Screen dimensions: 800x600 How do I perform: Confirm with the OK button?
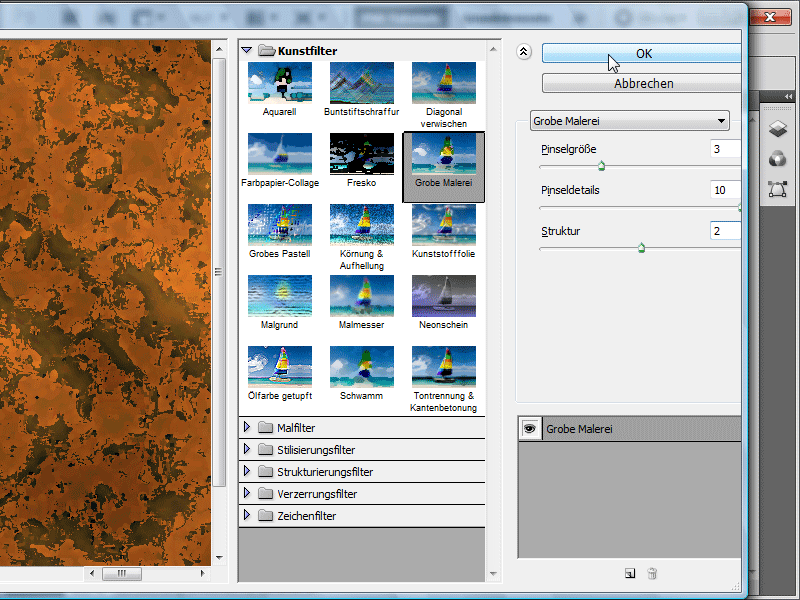tap(641, 54)
